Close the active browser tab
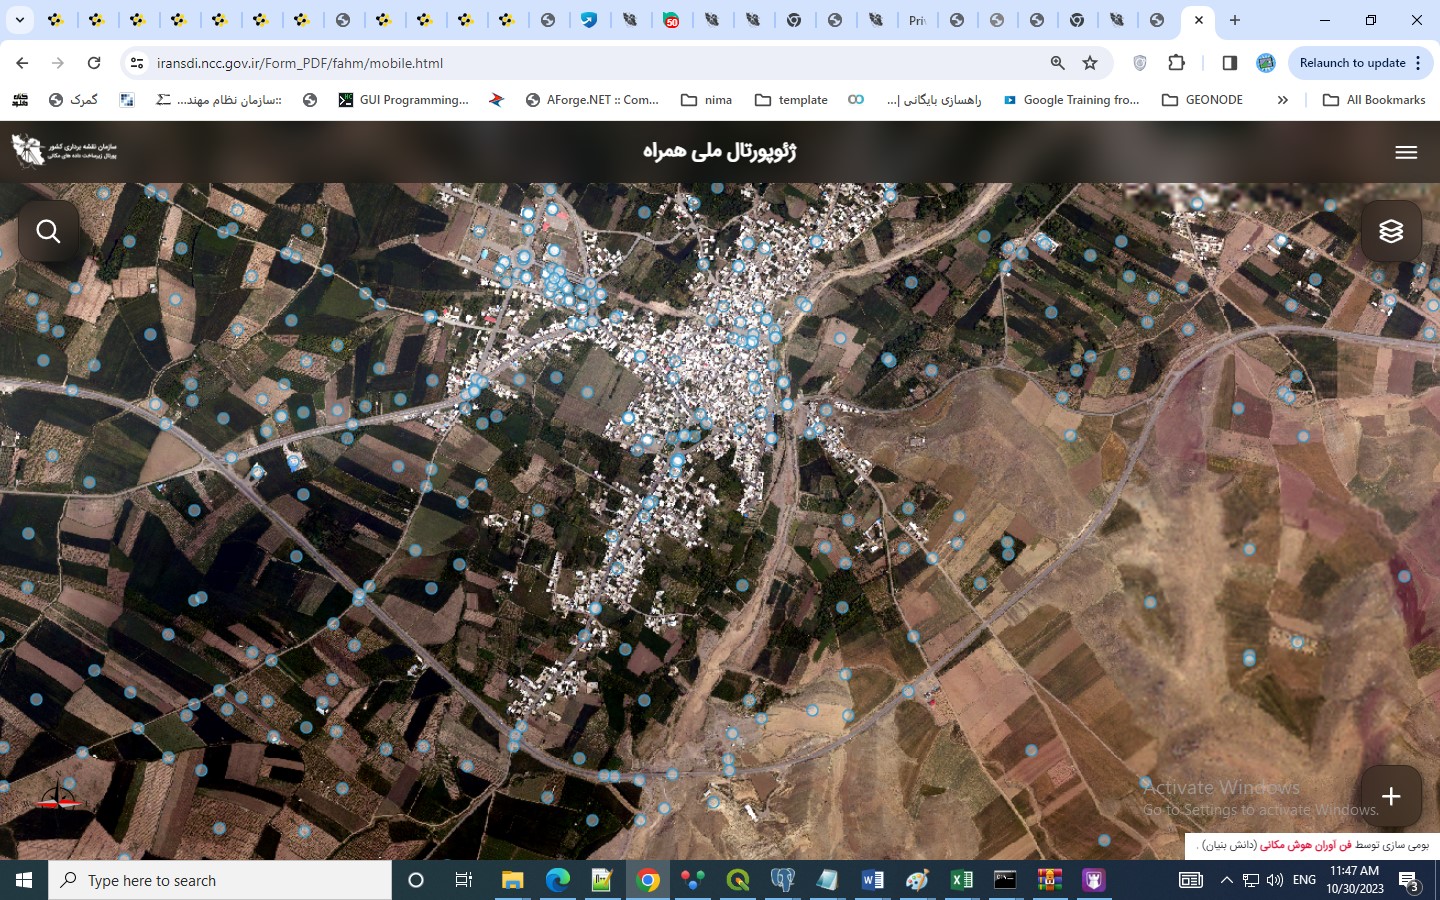 1198,20
